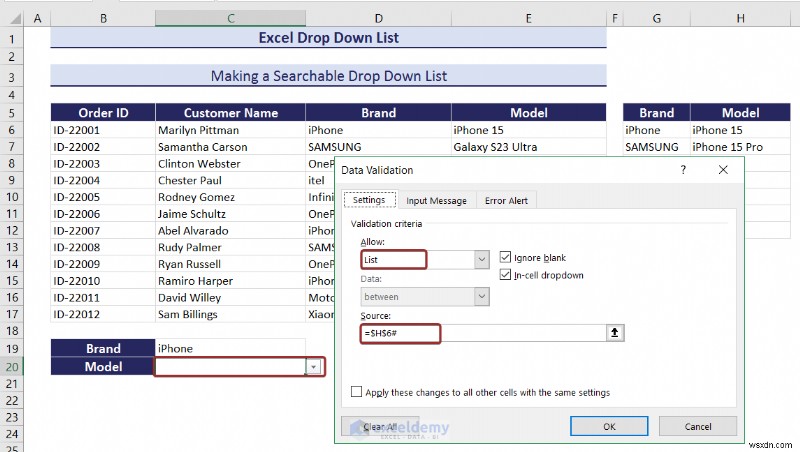The height and width of the screenshot is (452, 800).
Task: Click the Making a Searchable Drop Down List cell
Action: tap(329, 76)
